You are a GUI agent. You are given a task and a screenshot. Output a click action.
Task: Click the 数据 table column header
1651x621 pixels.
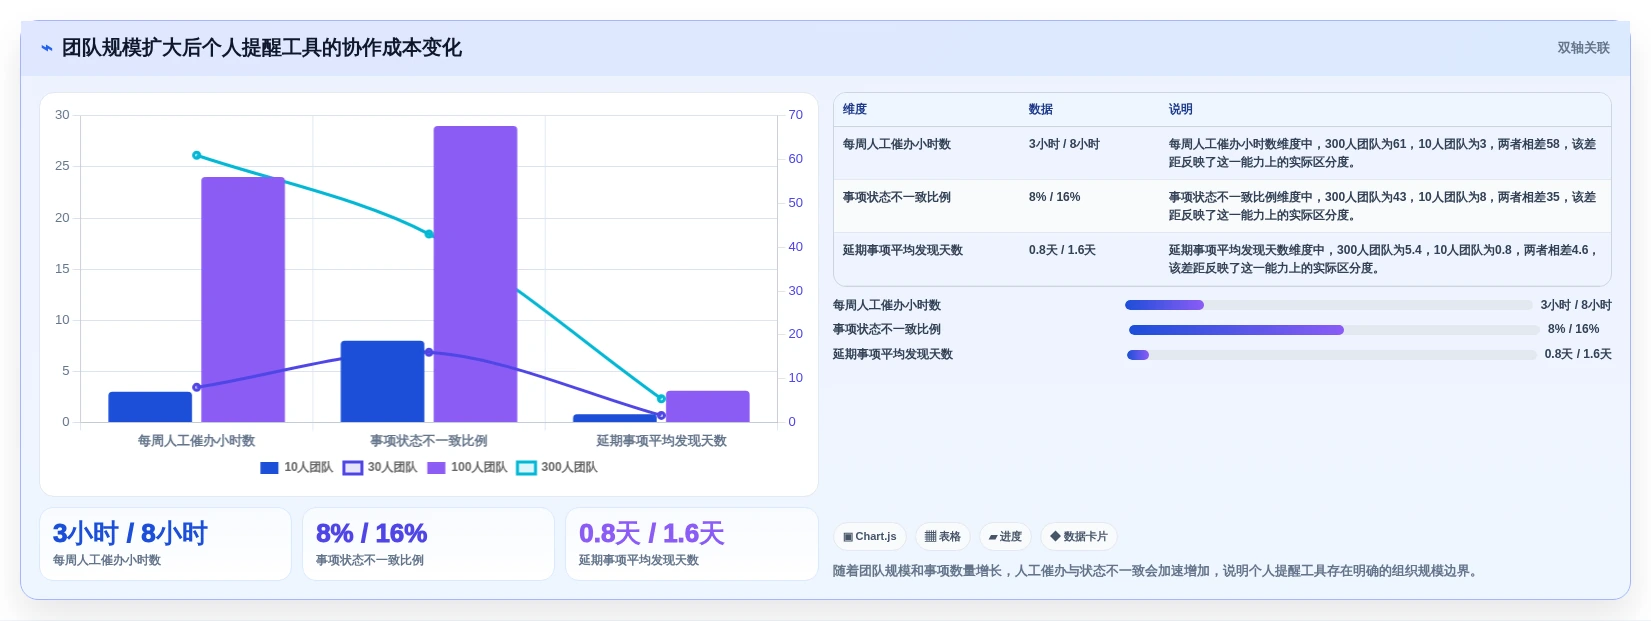1041,109
